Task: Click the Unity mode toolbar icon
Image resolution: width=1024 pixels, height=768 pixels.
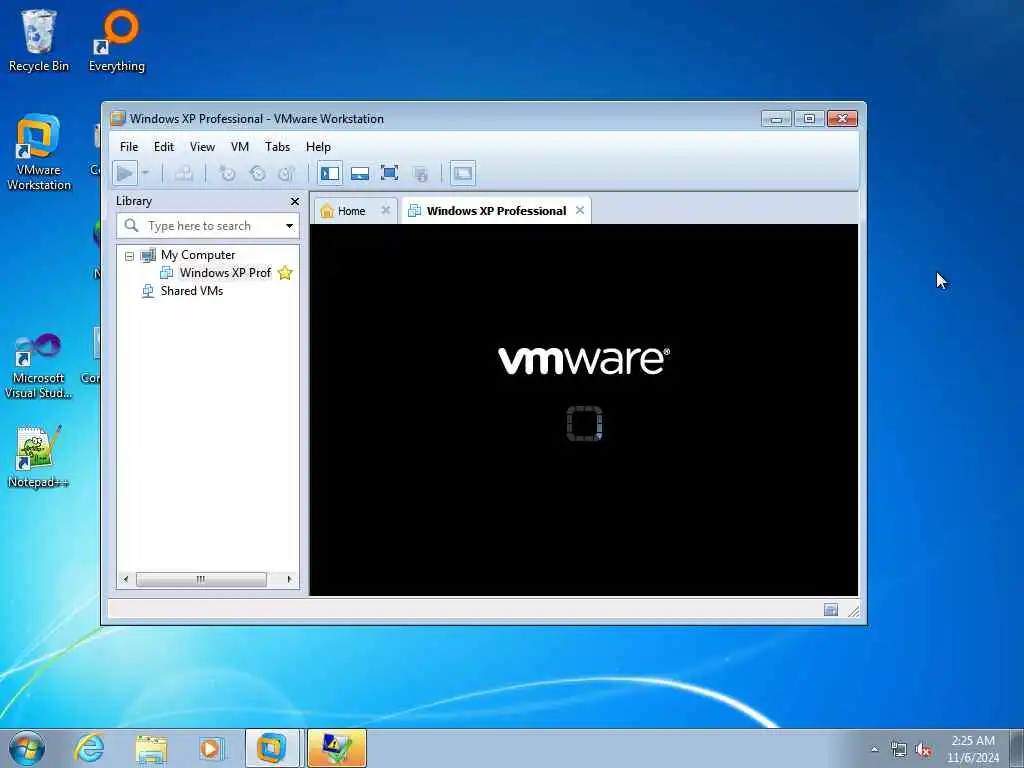Action: point(421,173)
